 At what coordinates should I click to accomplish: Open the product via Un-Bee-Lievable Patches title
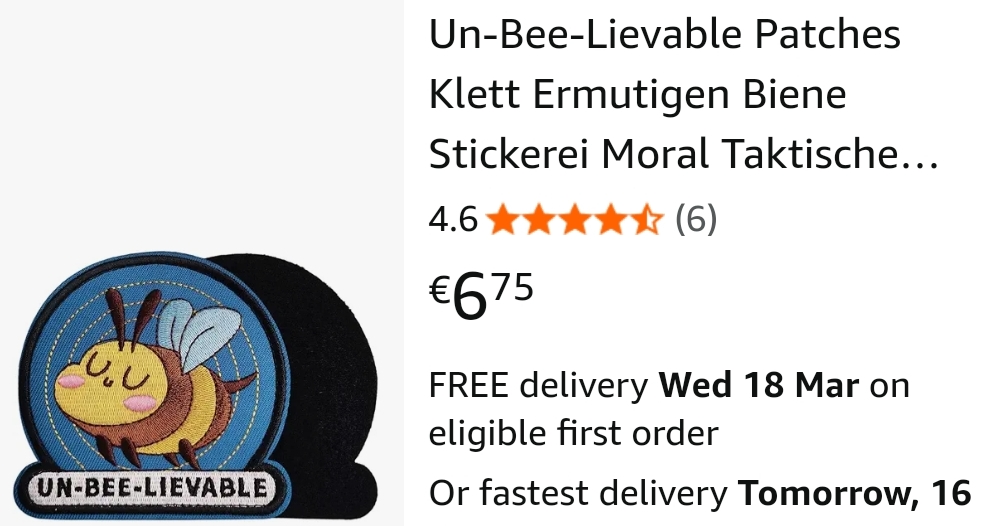pyautogui.click(x=665, y=34)
